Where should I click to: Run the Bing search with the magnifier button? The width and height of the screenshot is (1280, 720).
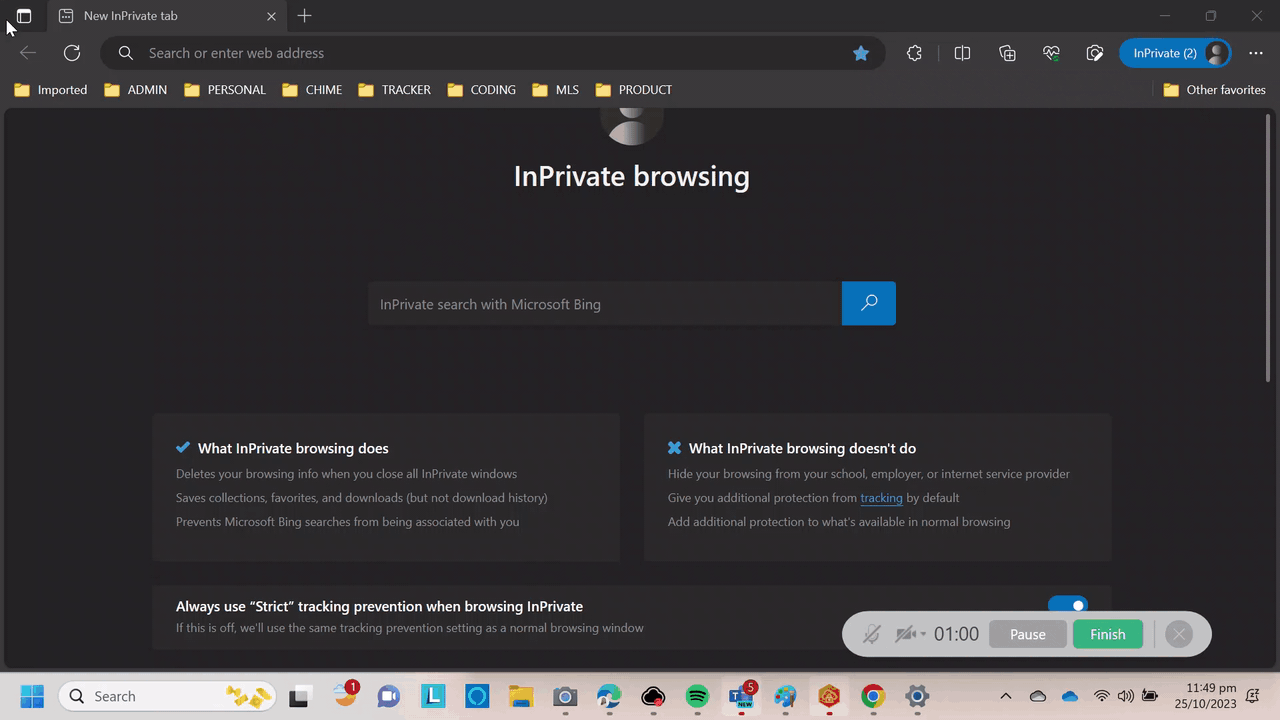click(x=868, y=303)
